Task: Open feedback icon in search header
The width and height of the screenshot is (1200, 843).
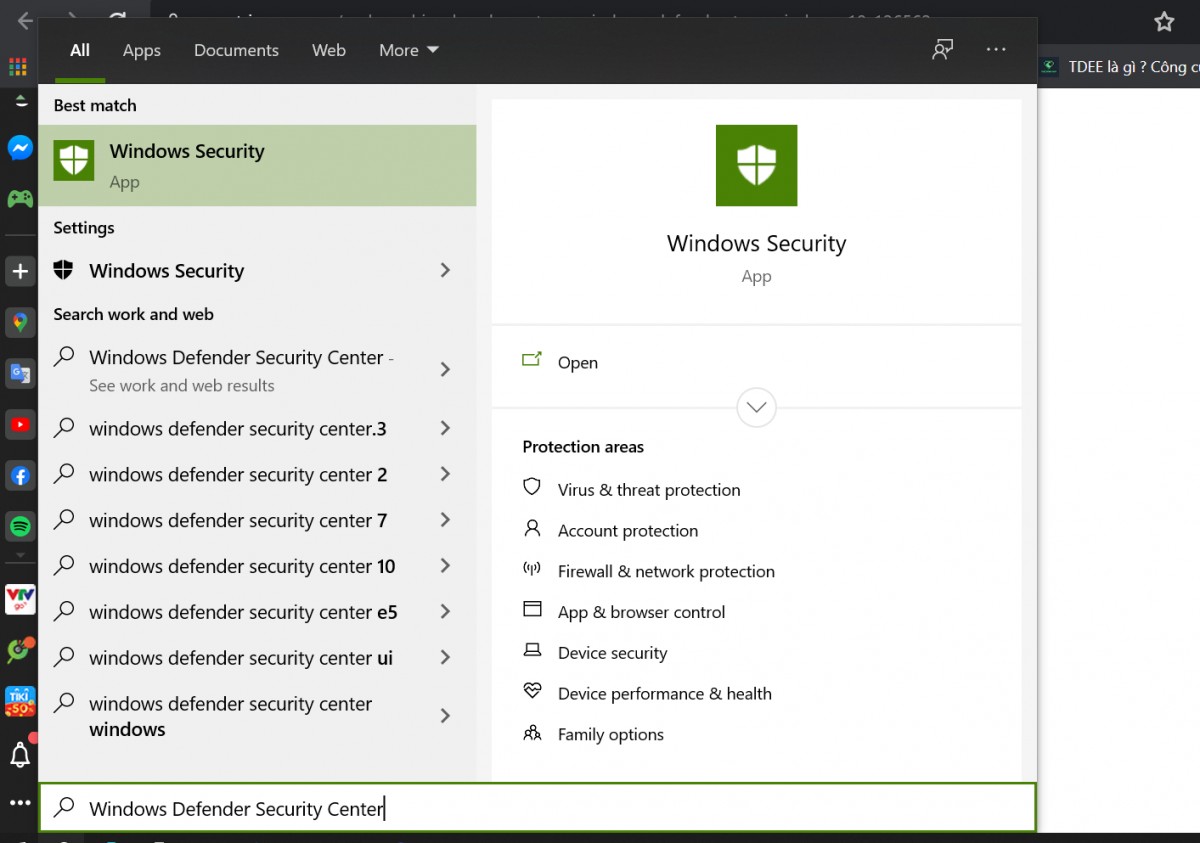Action: tap(942, 50)
